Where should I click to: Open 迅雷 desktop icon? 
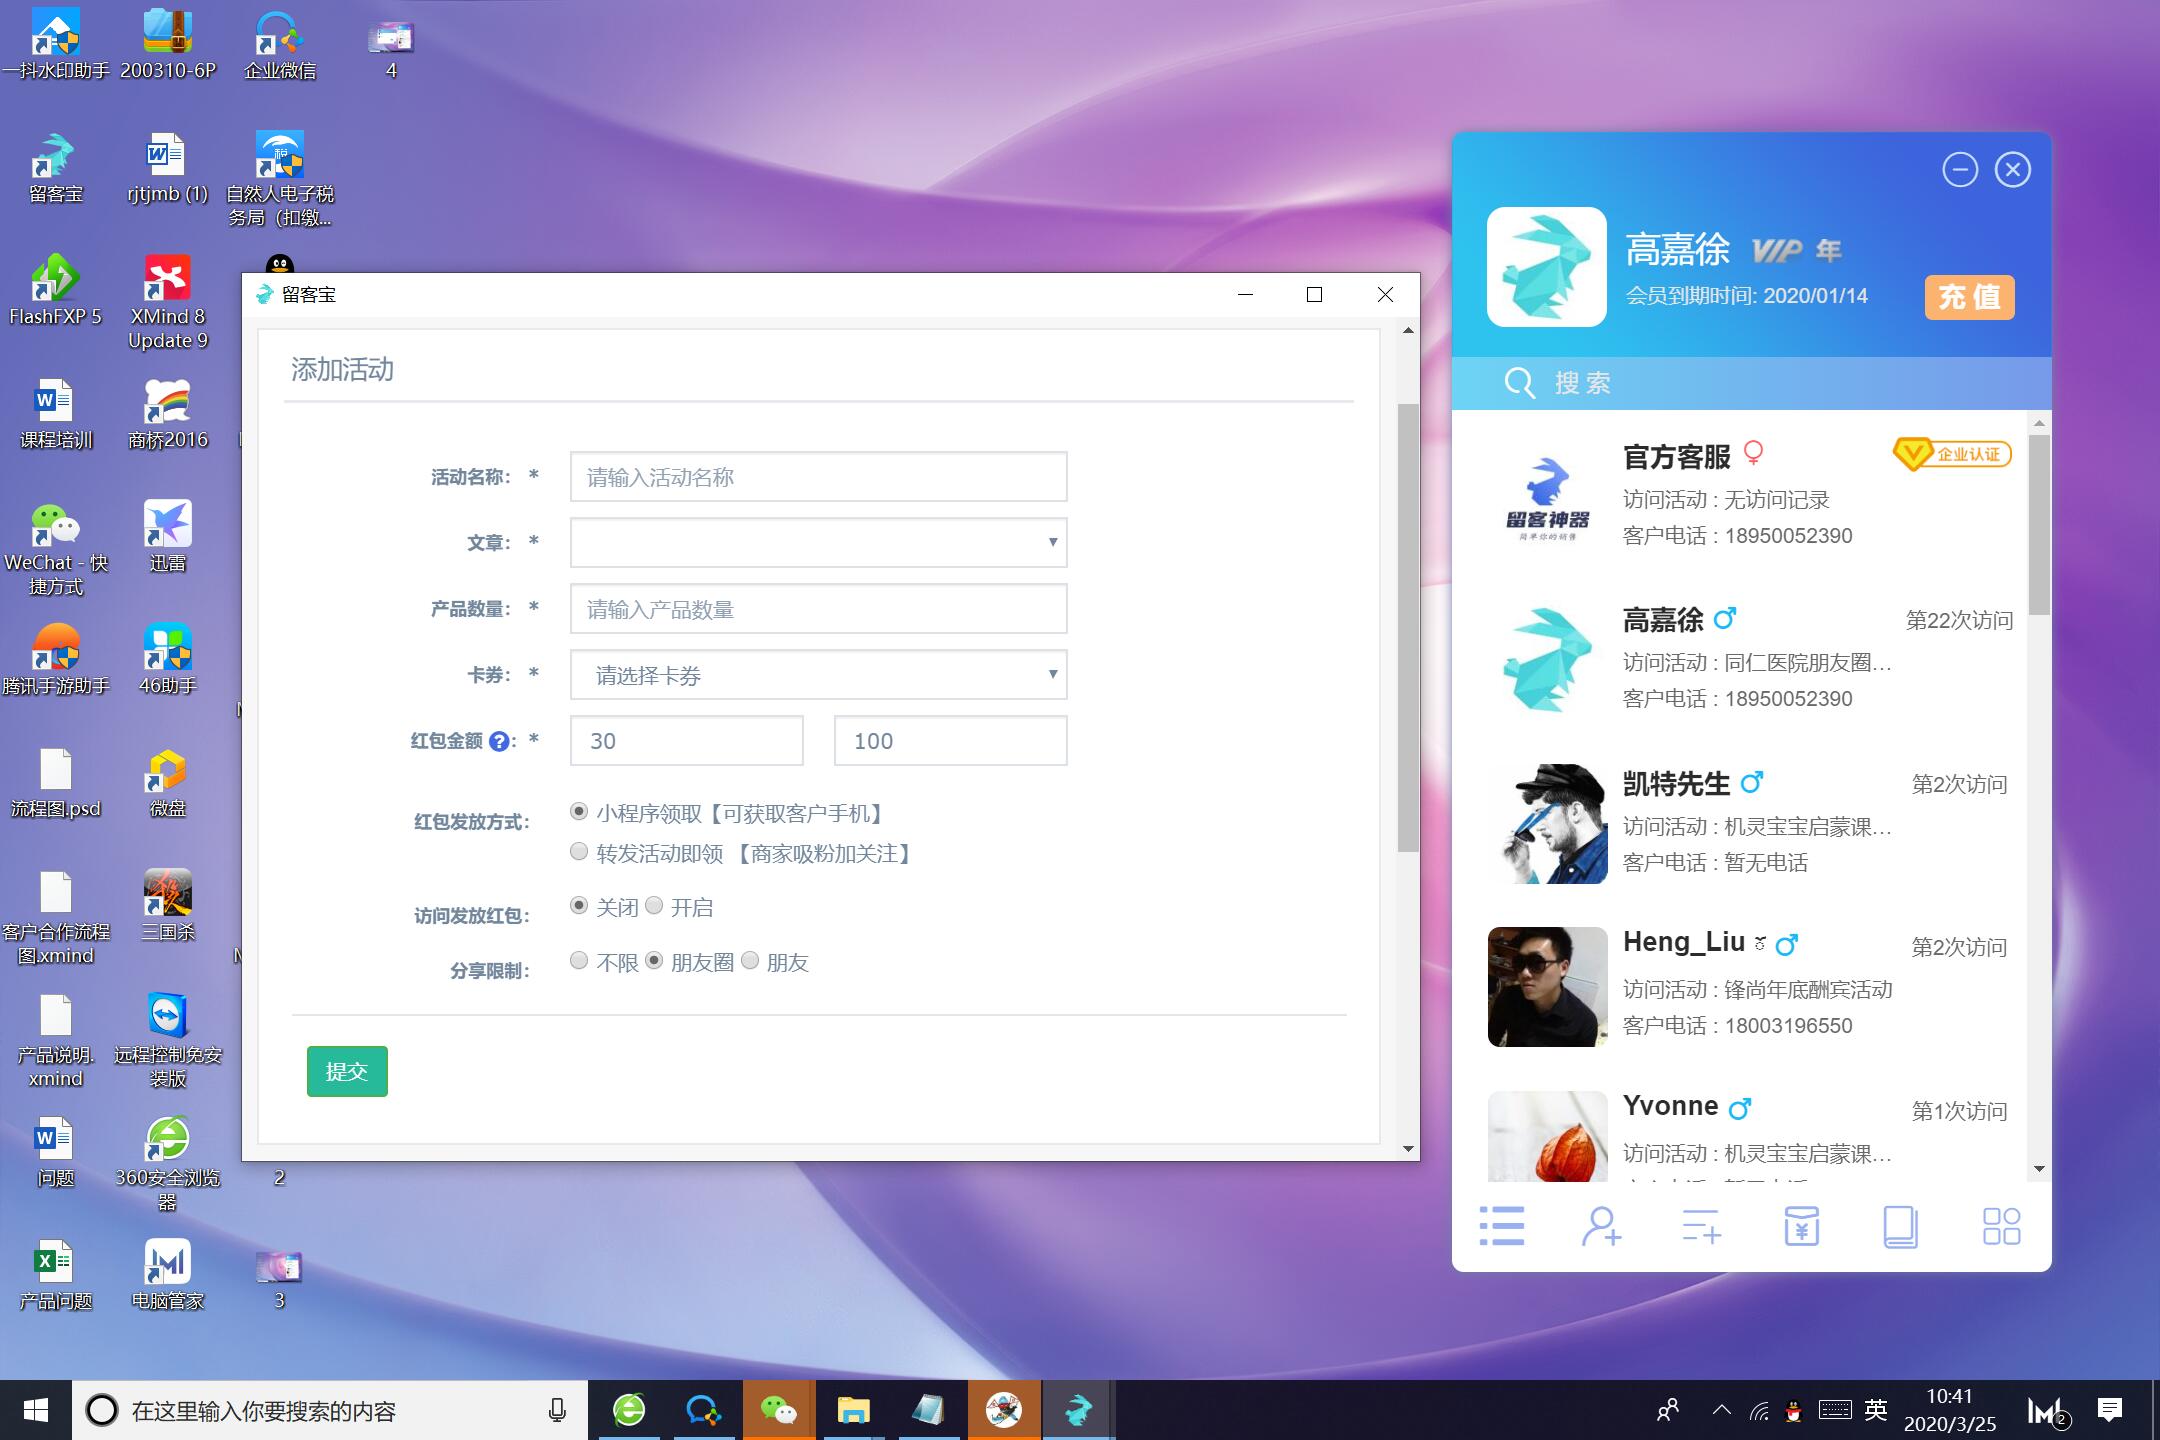tap(168, 536)
